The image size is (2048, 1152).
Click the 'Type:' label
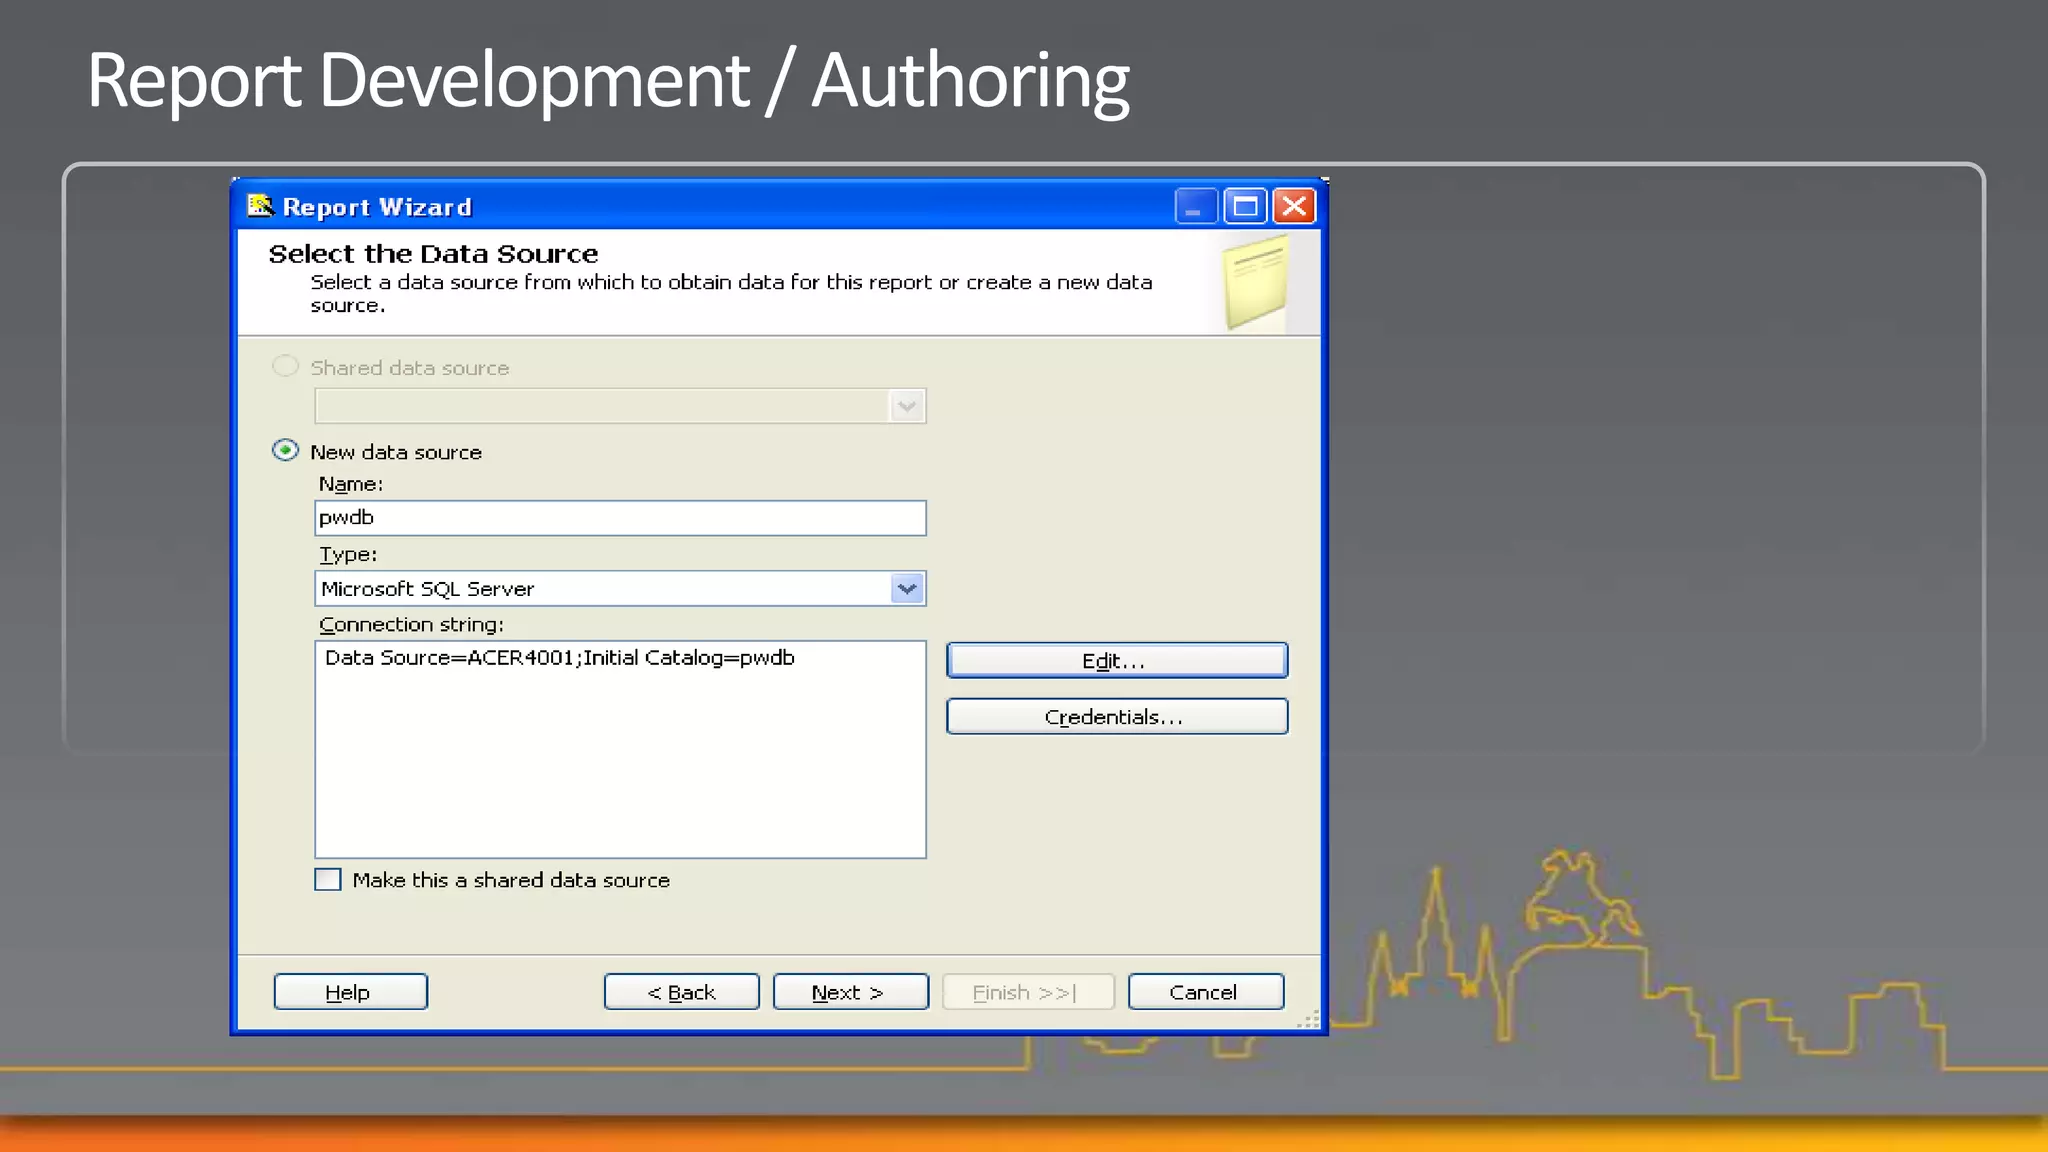[x=347, y=554]
